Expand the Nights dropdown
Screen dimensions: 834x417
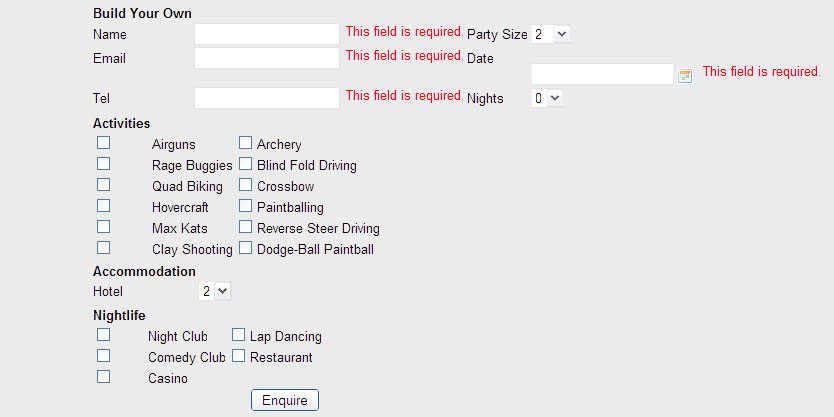(548, 98)
